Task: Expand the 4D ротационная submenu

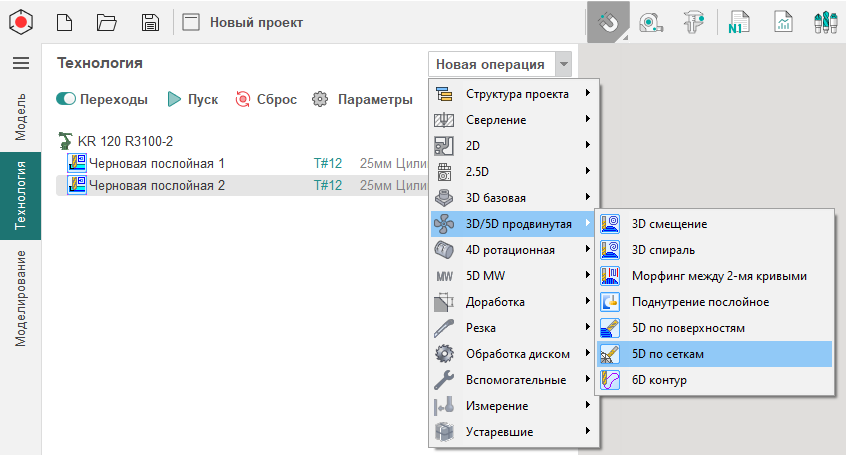Action: pyautogui.click(x=510, y=250)
